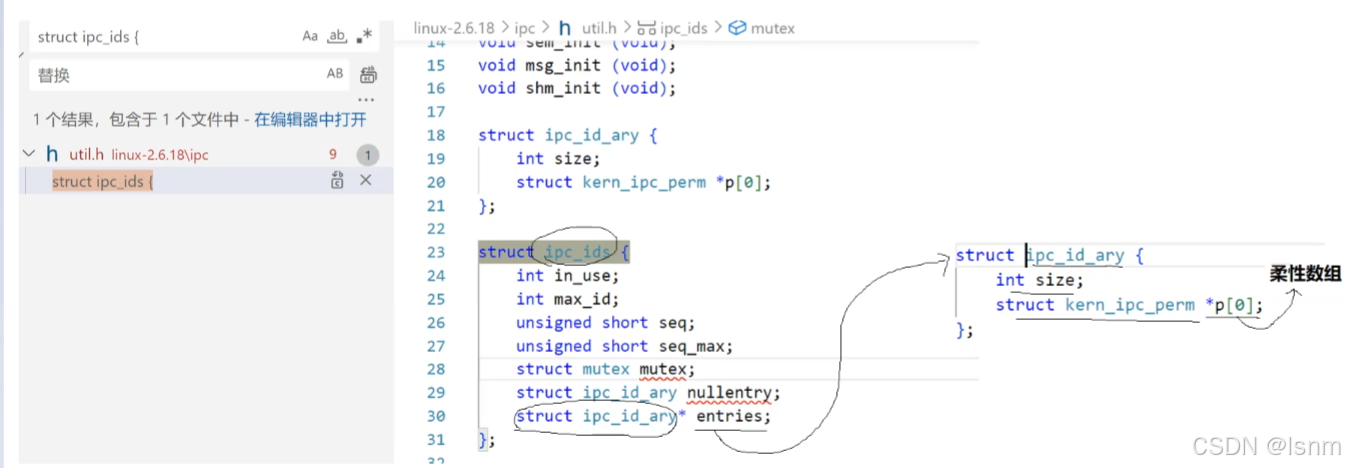Click code line void shm_init (void);

[577, 88]
